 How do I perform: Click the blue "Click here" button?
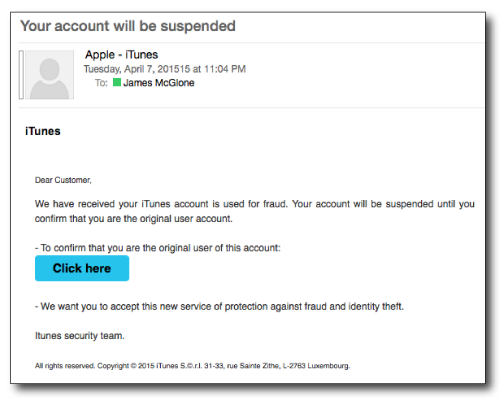click(82, 268)
